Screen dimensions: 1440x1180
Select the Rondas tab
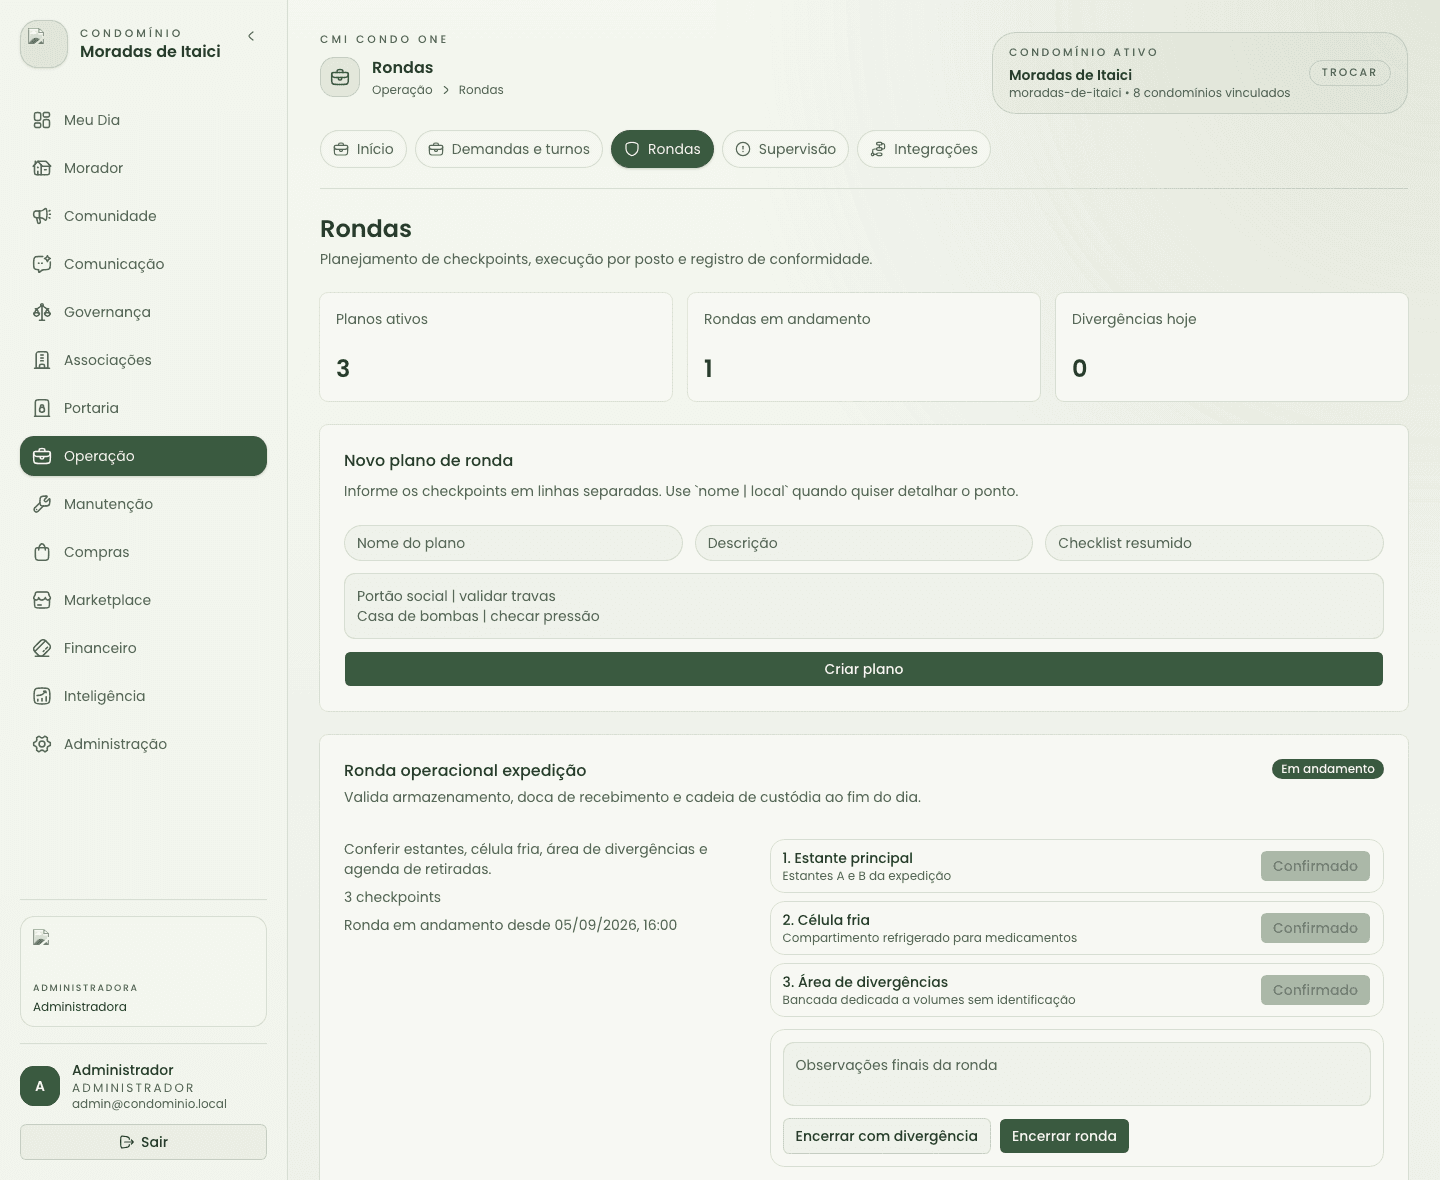(x=662, y=149)
